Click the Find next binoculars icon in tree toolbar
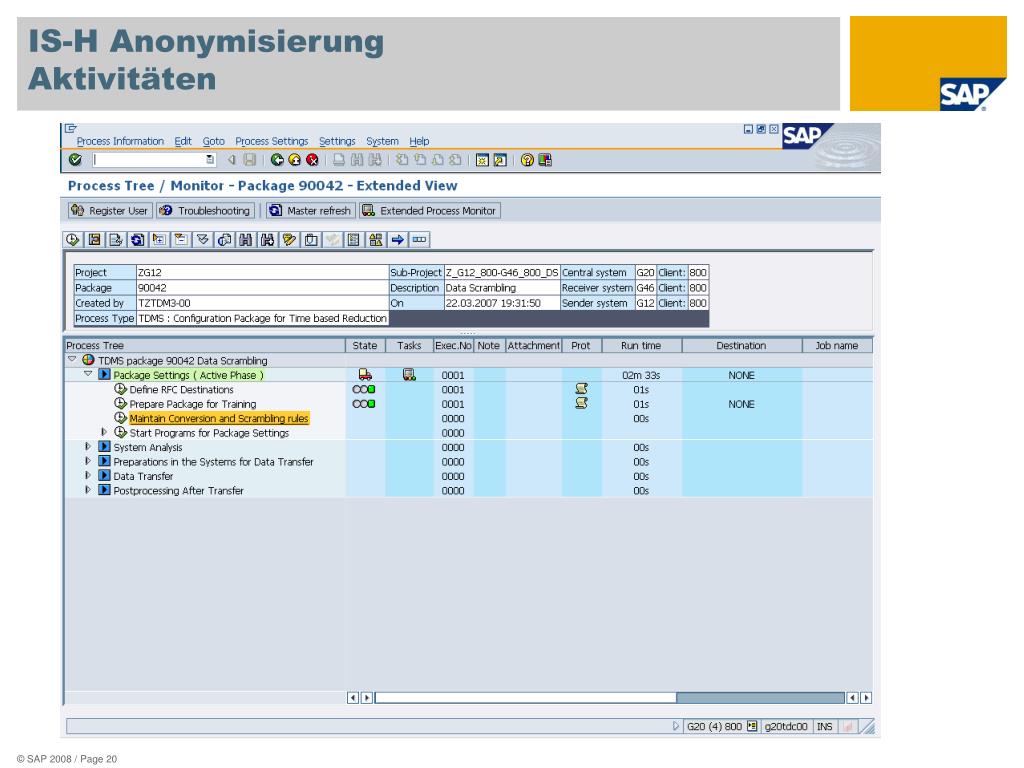This screenshot has height=768, width=1024. pos(268,240)
